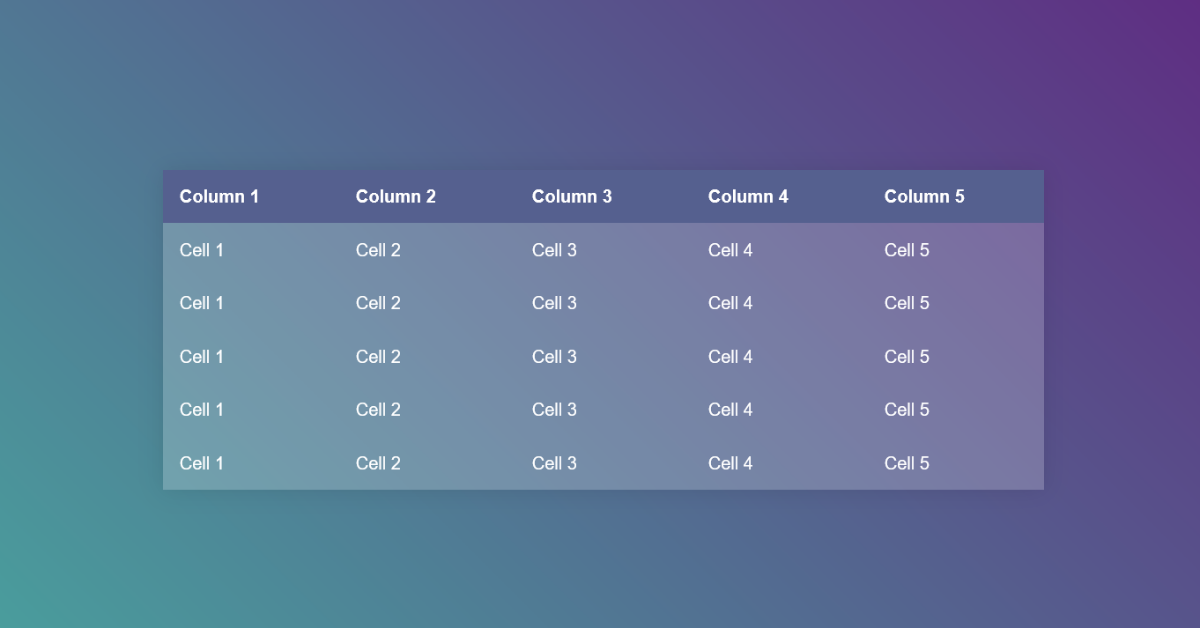The width and height of the screenshot is (1200, 628).
Task: Click Cell 4 in the first row
Action: pos(730,250)
